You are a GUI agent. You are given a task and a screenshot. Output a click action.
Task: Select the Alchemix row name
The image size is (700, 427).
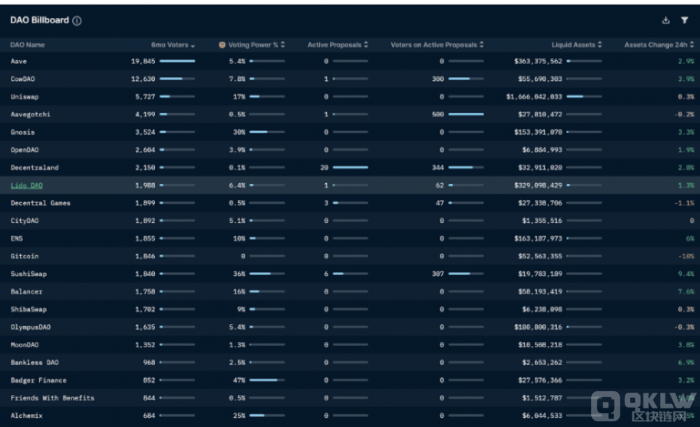pyautogui.click(x=26, y=415)
